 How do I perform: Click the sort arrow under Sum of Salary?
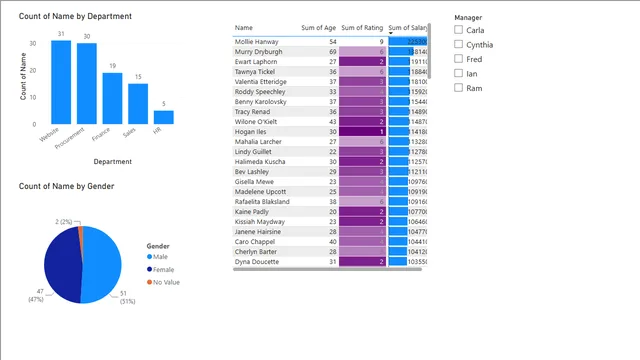pyautogui.click(x=391, y=33)
